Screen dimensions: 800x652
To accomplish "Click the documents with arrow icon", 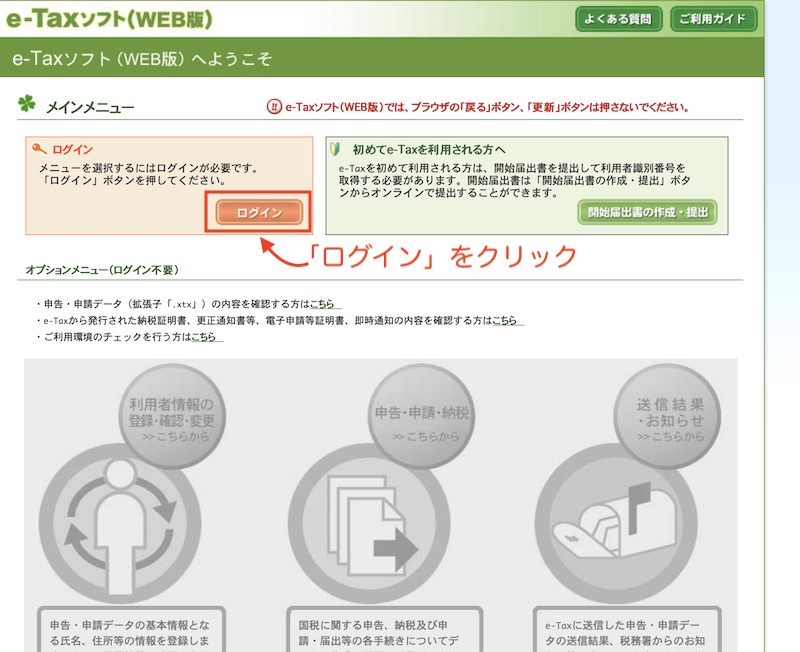I will (369, 524).
